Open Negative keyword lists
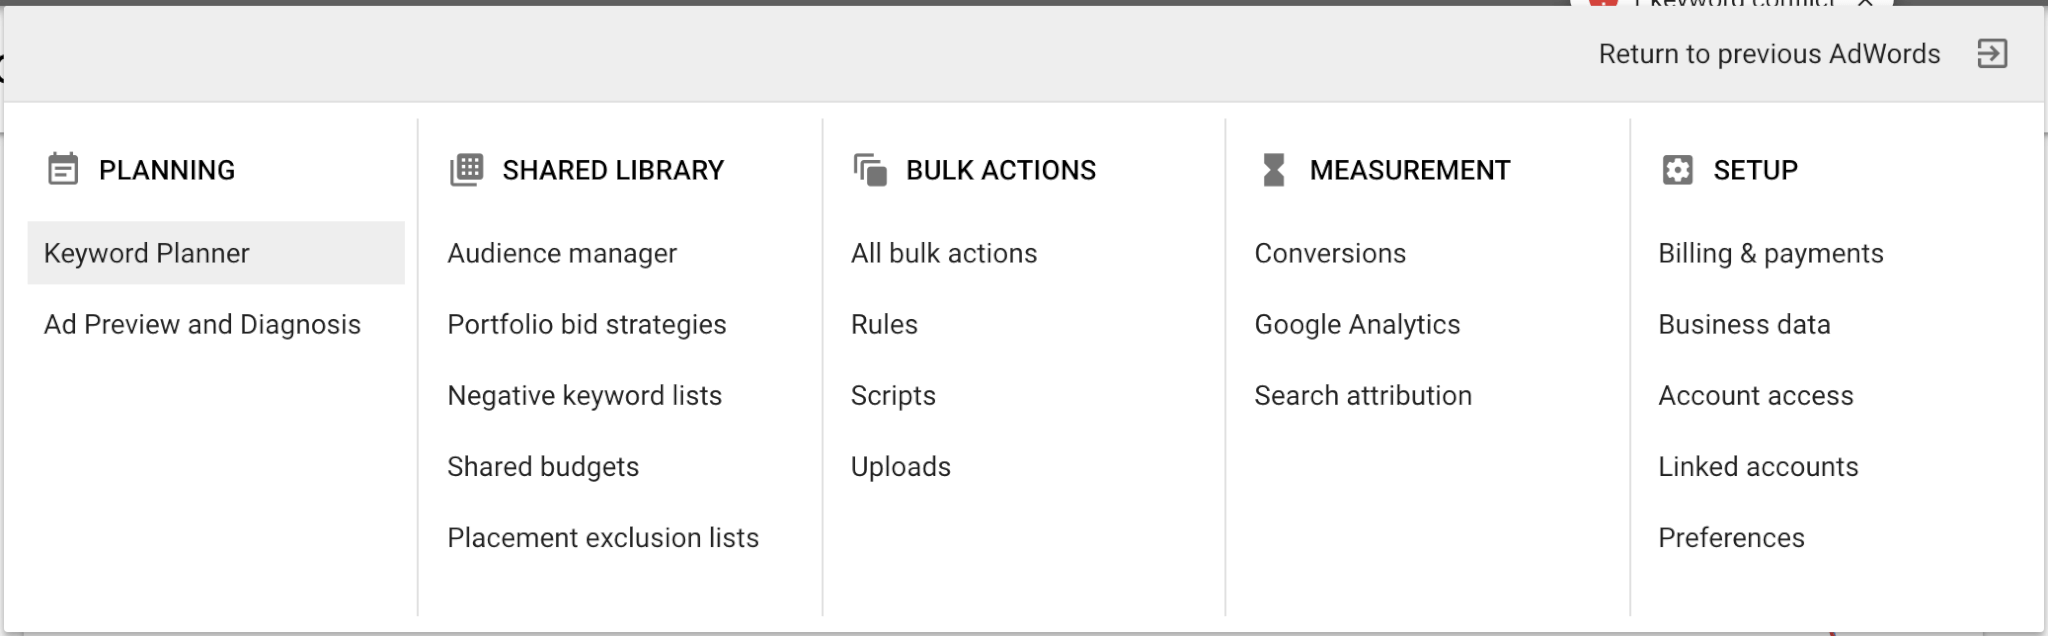This screenshot has height=636, width=2048. coord(585,395)
